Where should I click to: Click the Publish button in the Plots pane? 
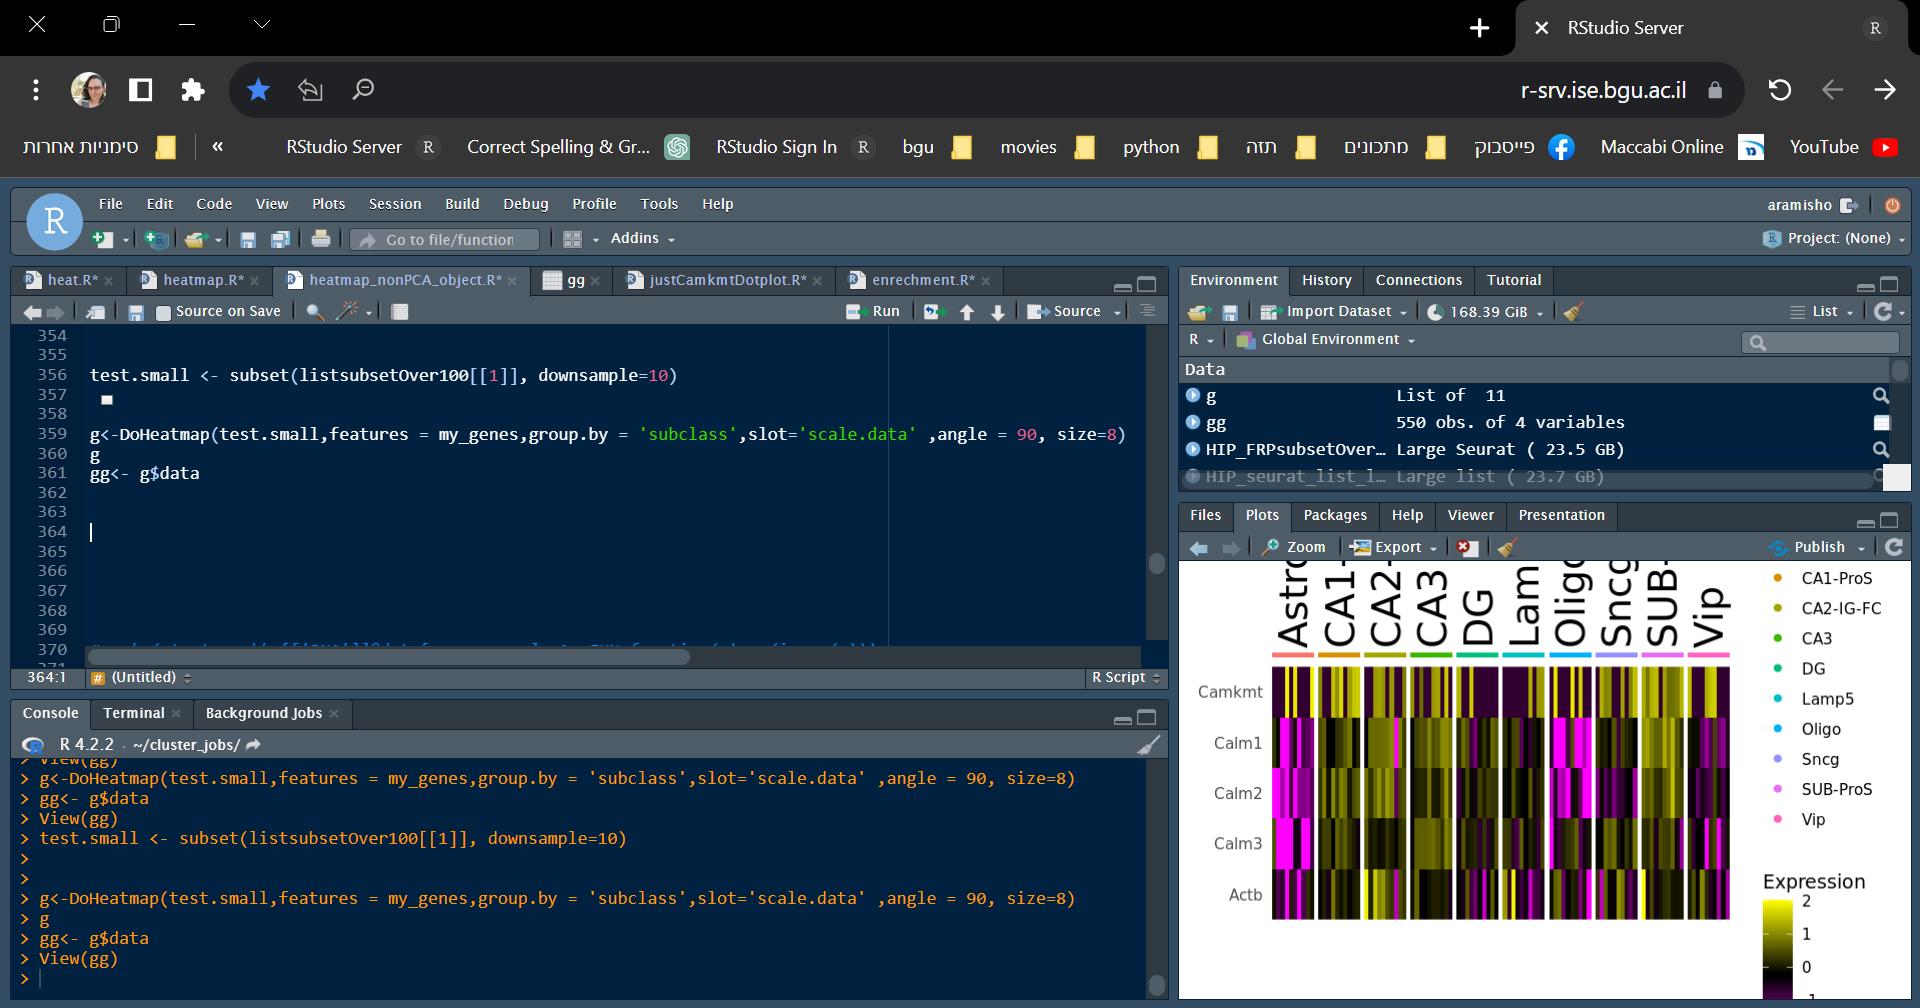[1818, 547]
